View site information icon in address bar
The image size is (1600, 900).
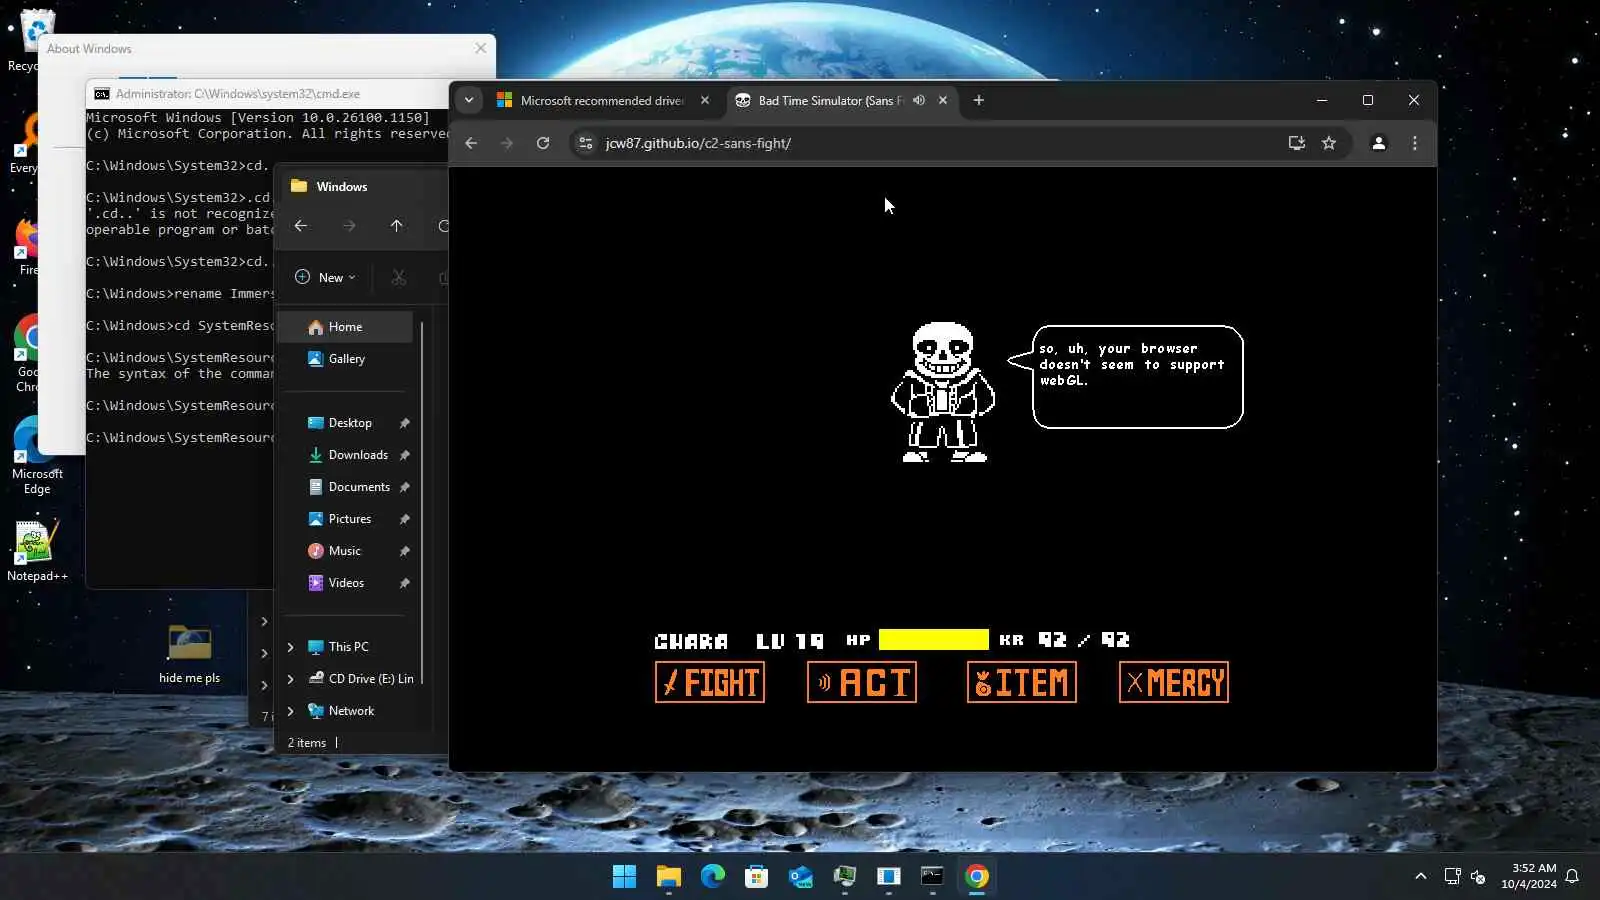click(586, 143)
